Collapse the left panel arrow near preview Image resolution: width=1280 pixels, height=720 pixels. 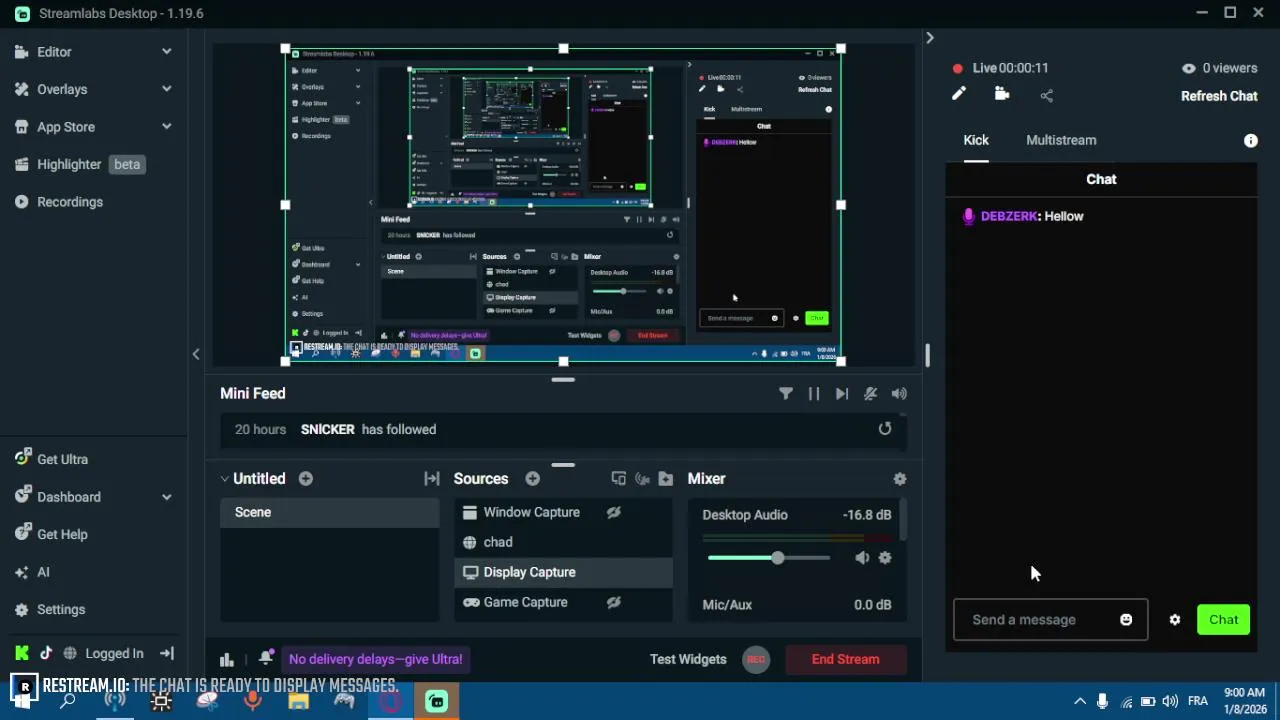point(196,354)
